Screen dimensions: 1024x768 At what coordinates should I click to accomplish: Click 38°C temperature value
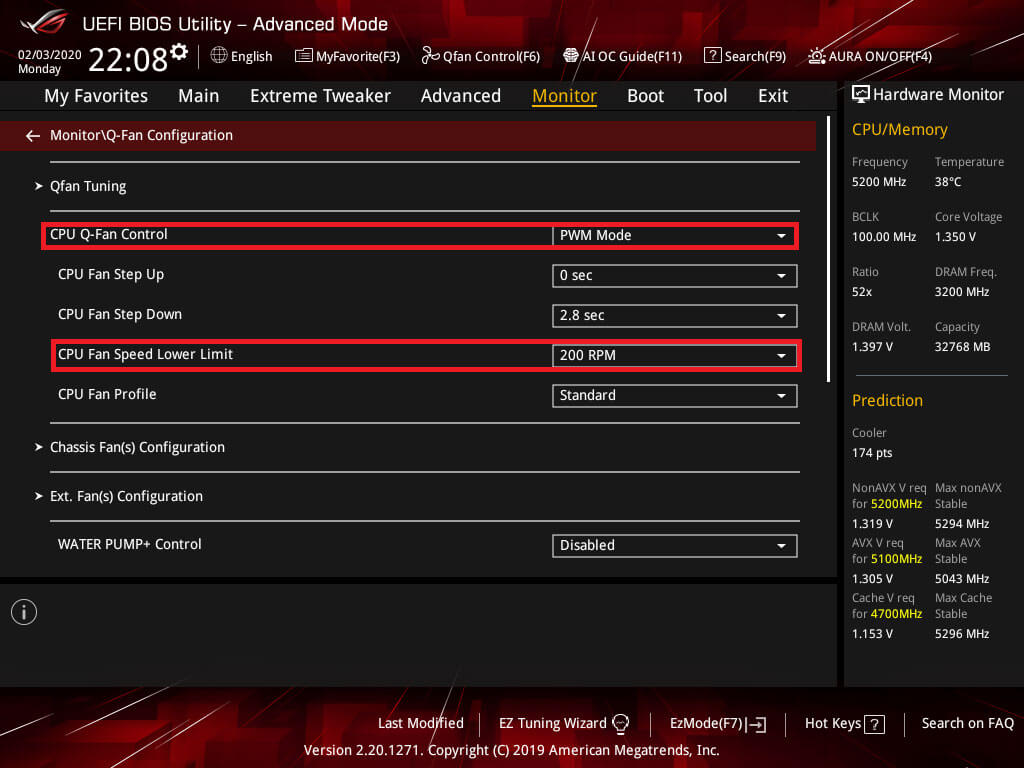click(948, 182)
